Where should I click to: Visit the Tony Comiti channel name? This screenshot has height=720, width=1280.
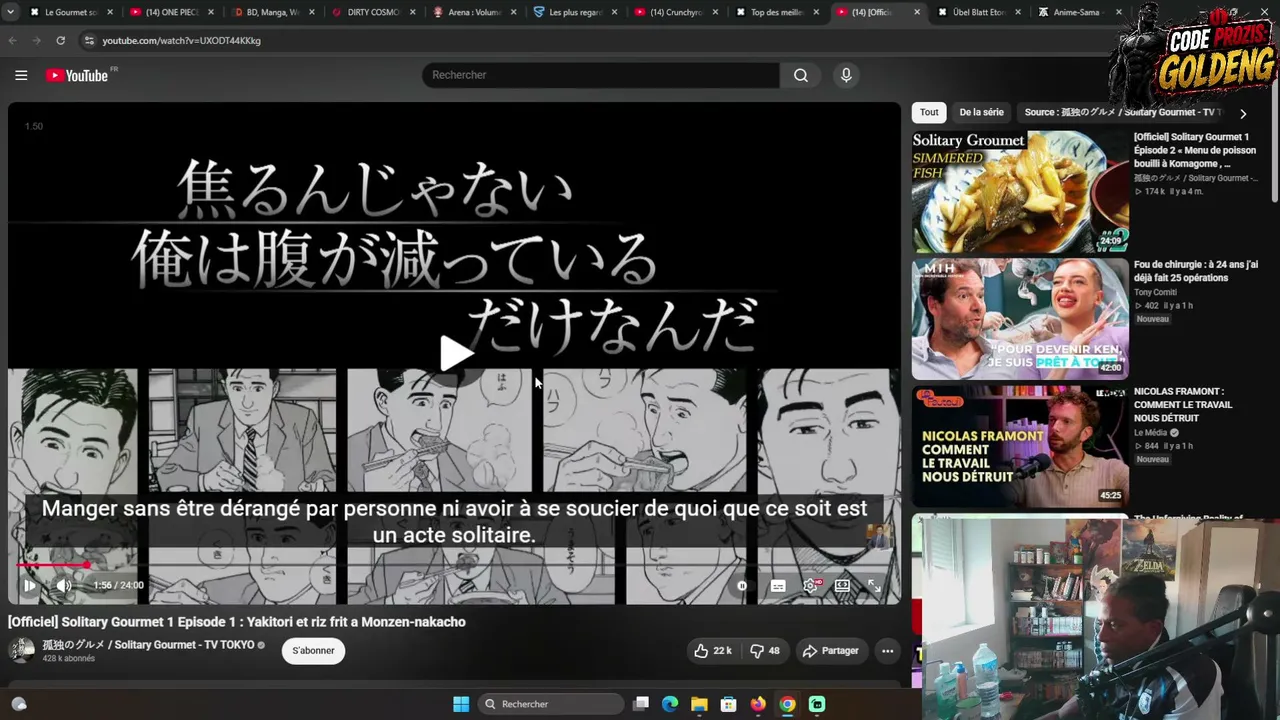click(1155, 292)
